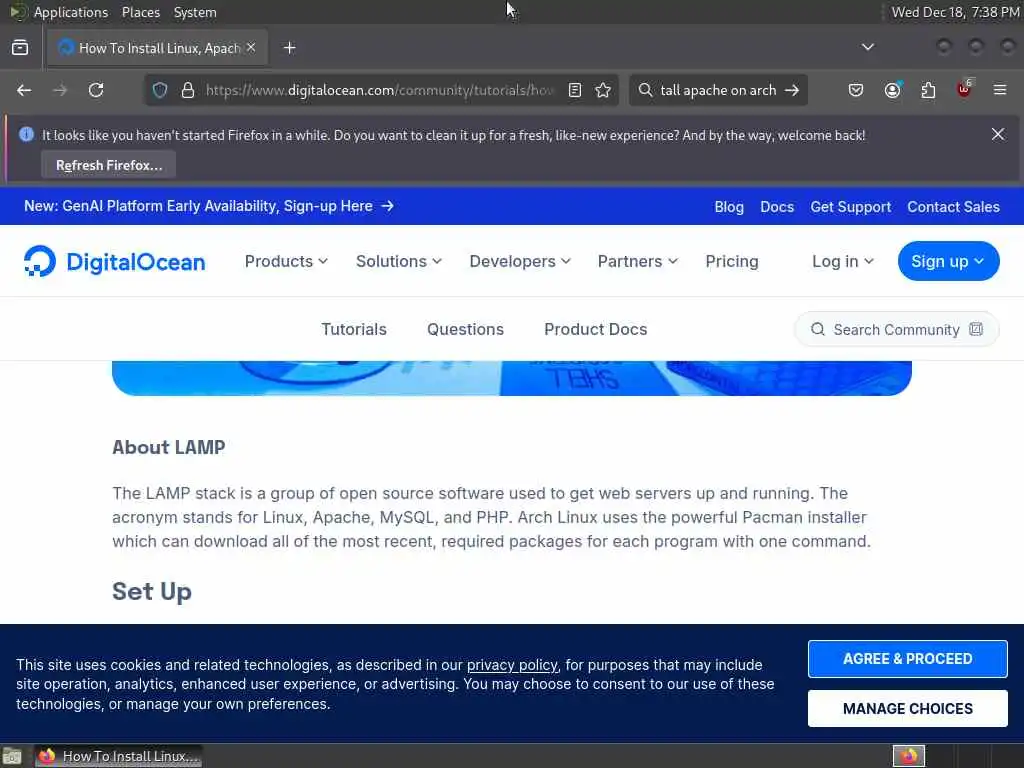The image size is (1024, 768).
Task: Click MANAGE CHOICES cookie button
Action: click(908, 709)
